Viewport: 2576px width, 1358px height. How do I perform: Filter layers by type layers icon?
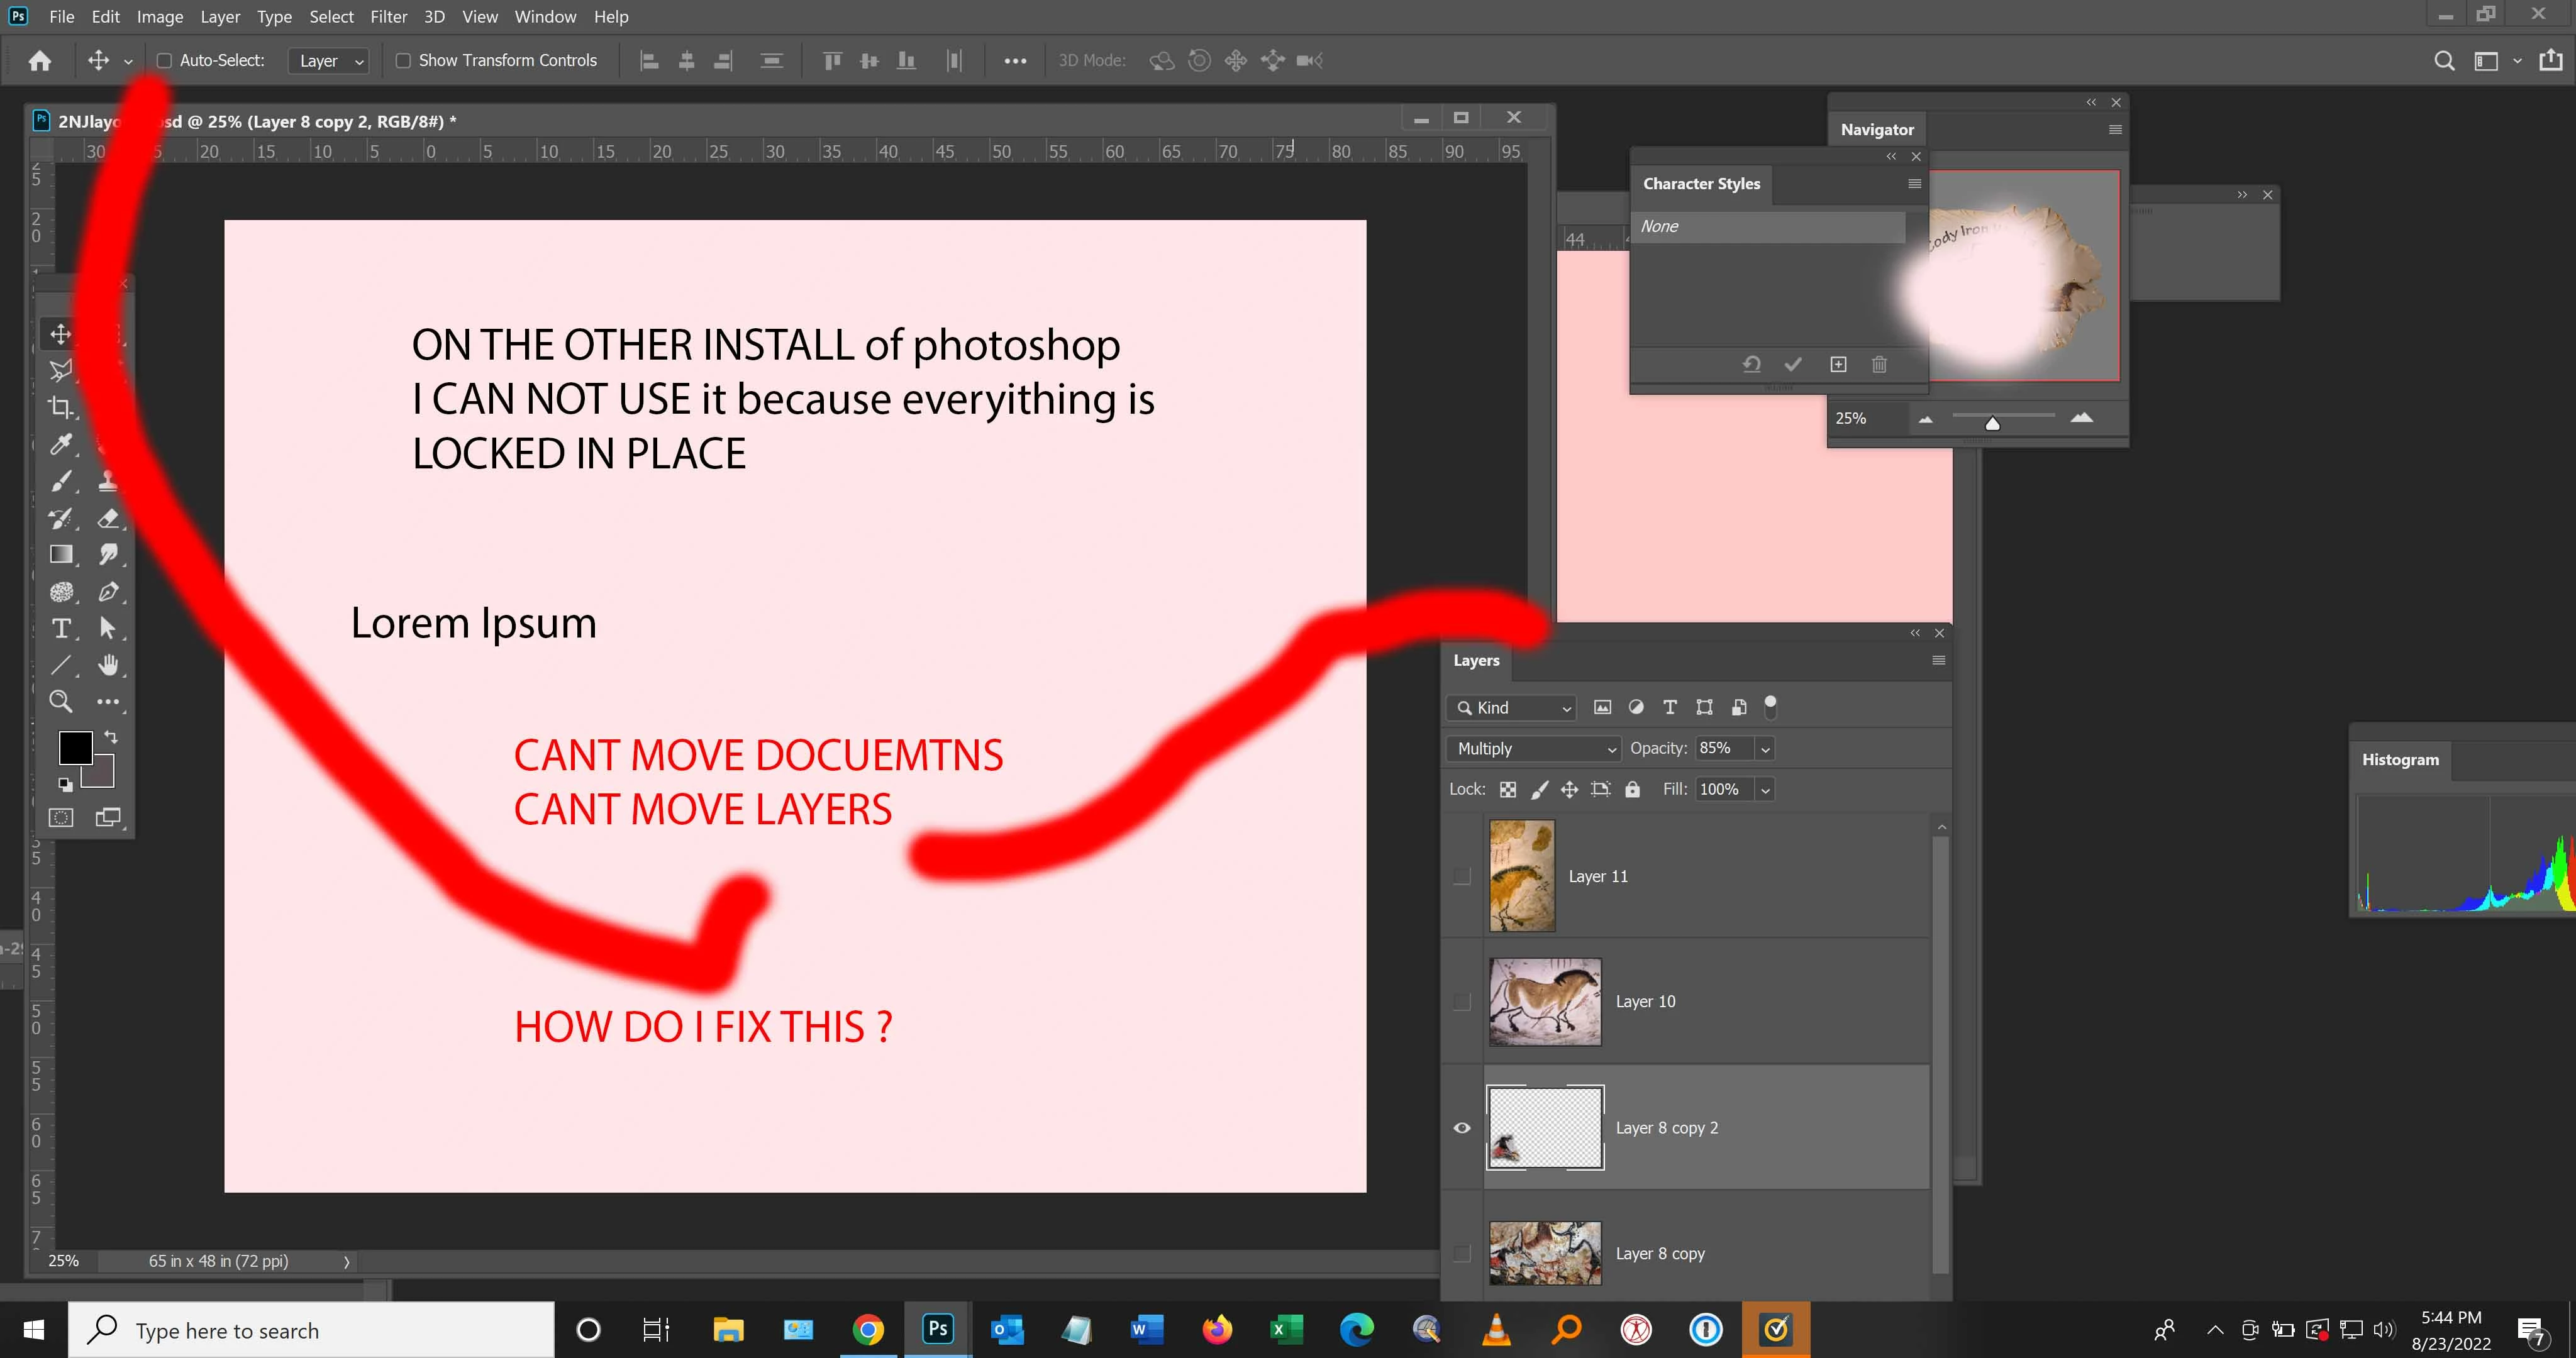1669,707
